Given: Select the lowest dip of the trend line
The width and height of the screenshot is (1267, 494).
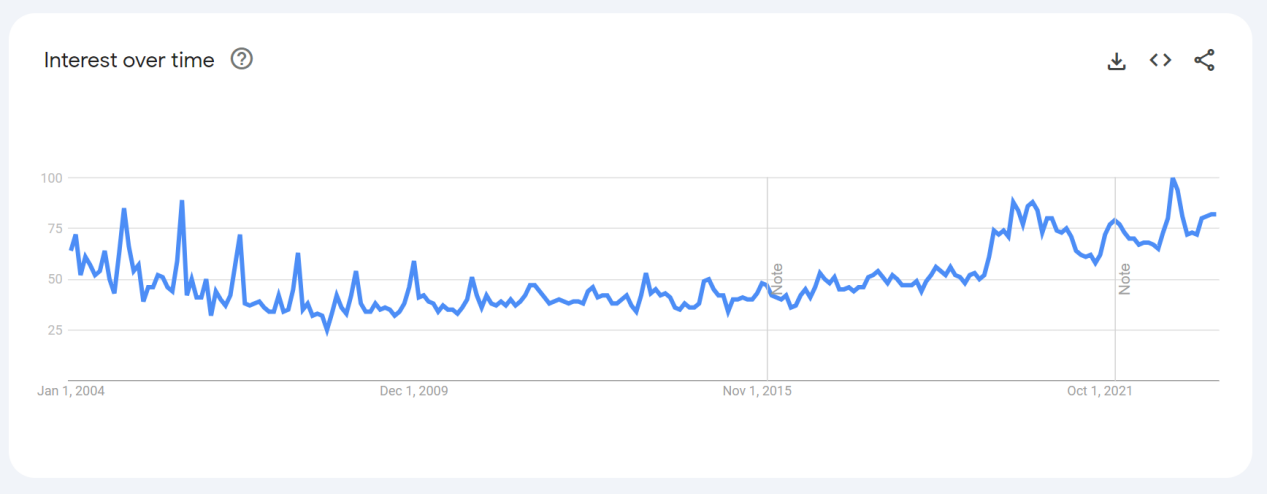Looking at the screenshot, I should (x=327, y=329).
